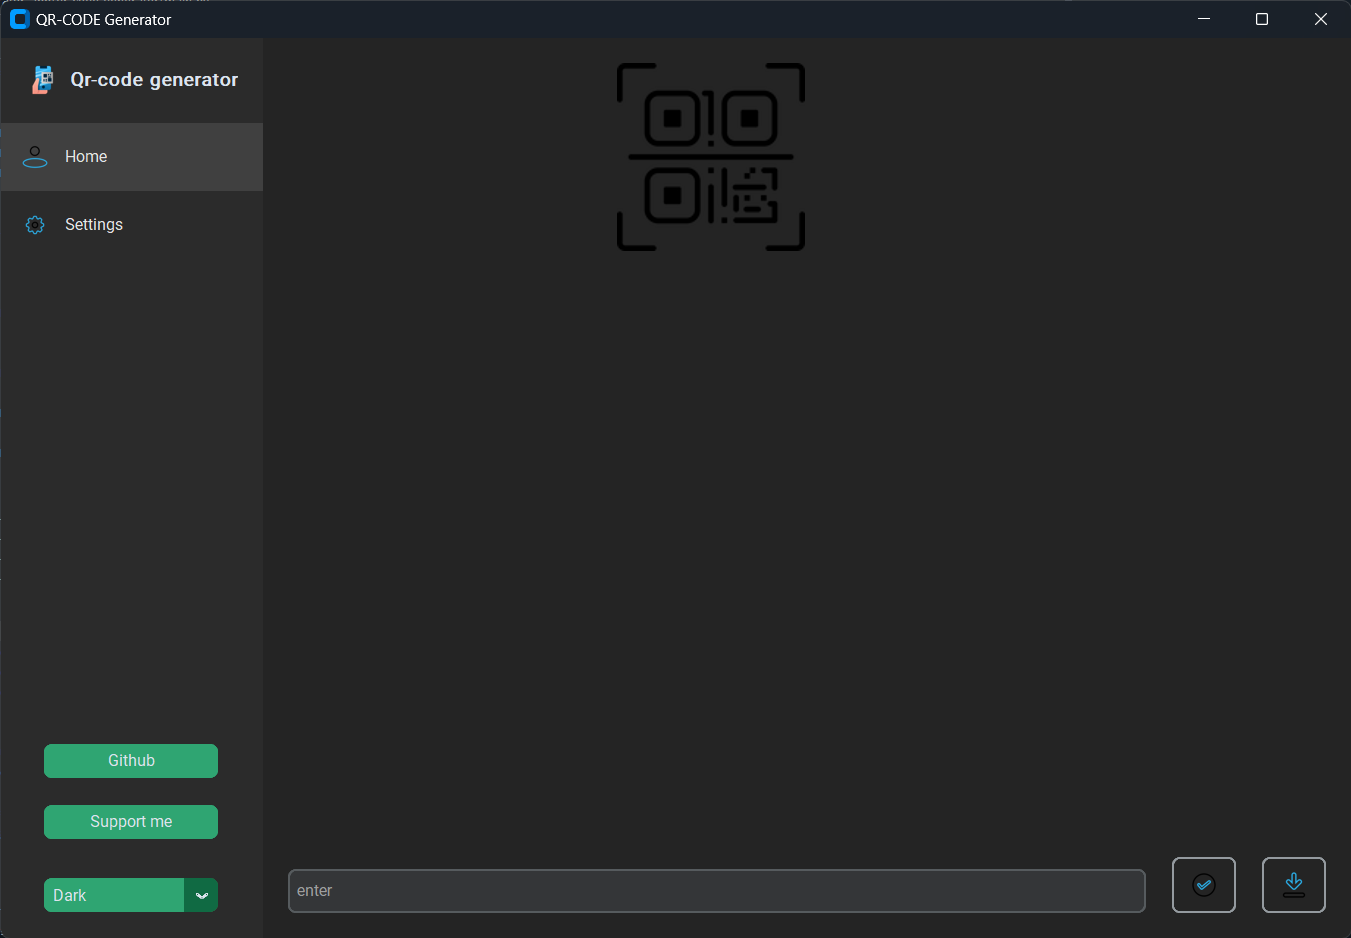The height and width of the screenshot is (938, 1351).
Task: Open the Home page in sidebar
Action: point(131,157)
